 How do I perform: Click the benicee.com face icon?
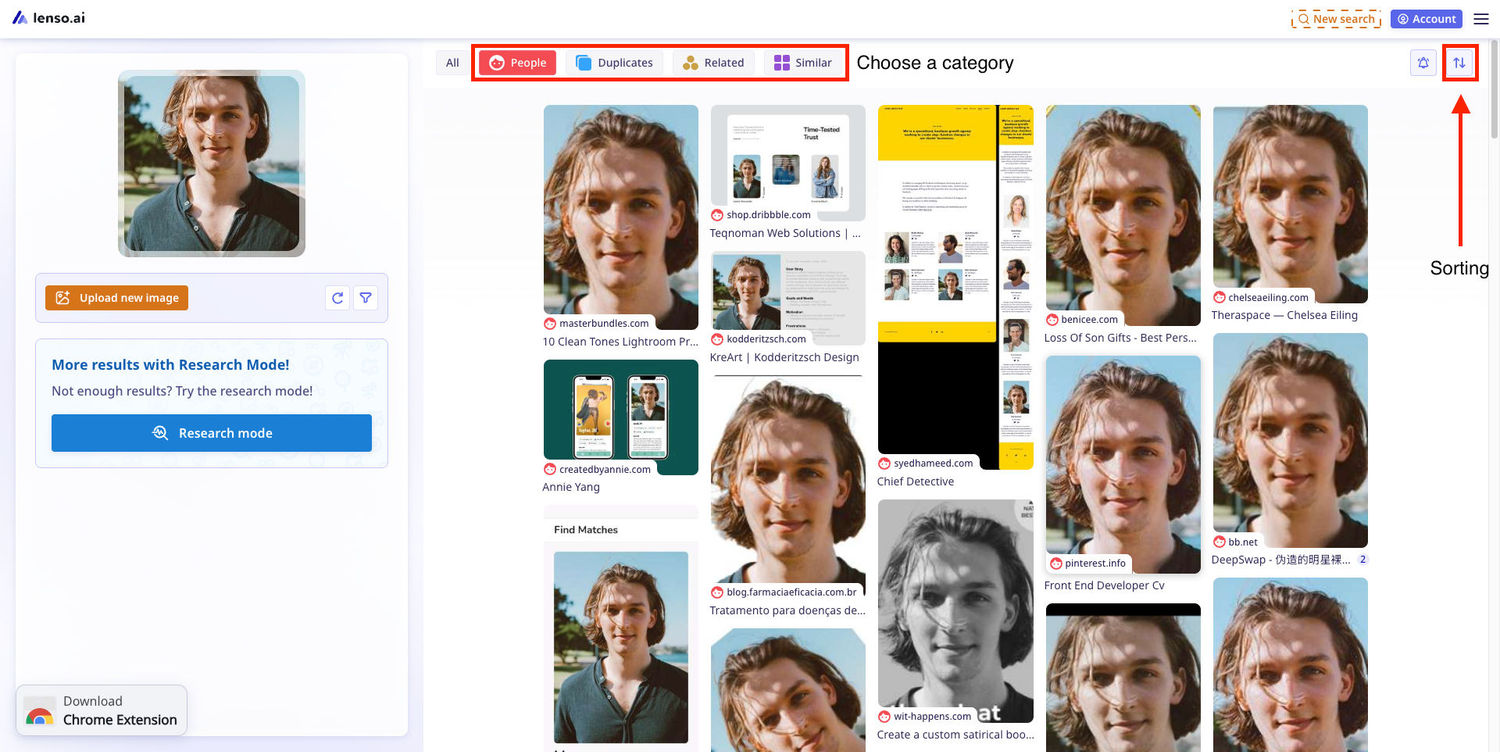1052,320
